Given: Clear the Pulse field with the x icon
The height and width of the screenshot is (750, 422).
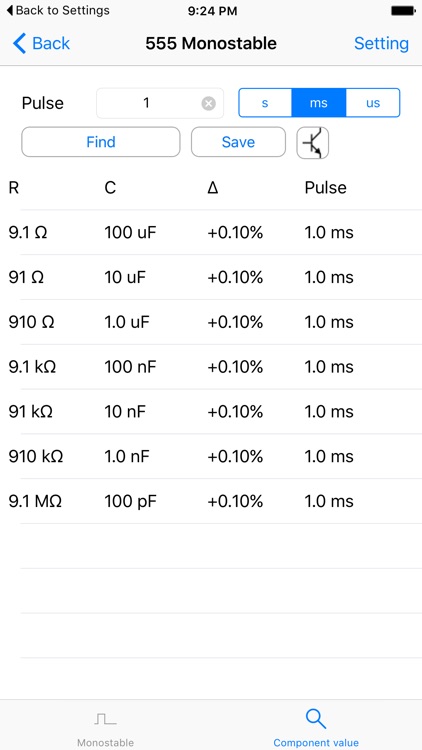Looking at the screenshot, I should tap(208, 103).
